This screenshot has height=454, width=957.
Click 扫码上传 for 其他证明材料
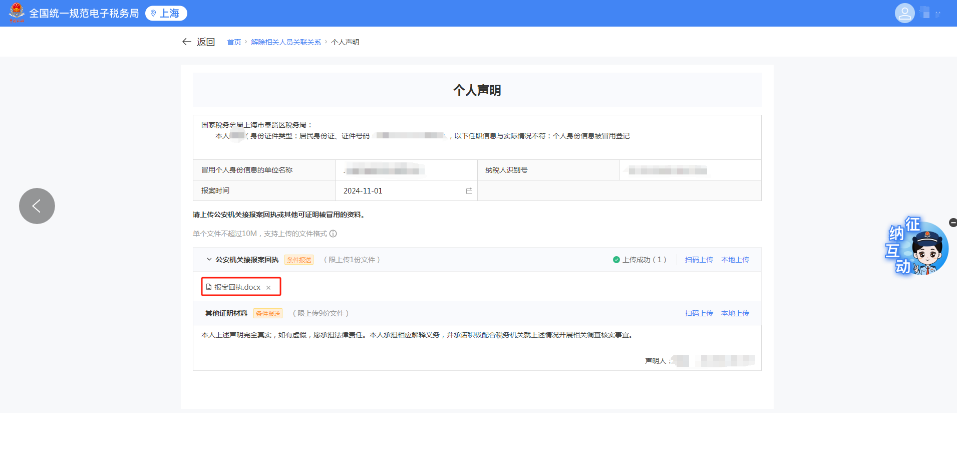(x=698, y=313)
